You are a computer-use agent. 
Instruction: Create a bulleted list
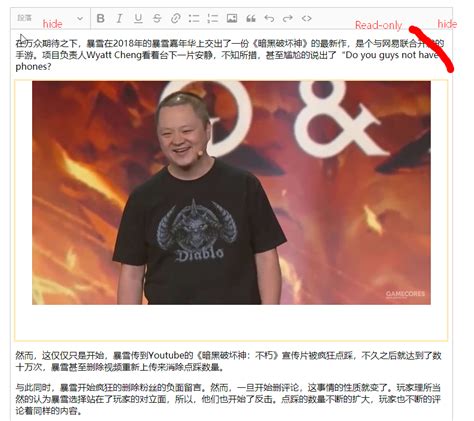point(194,18)
